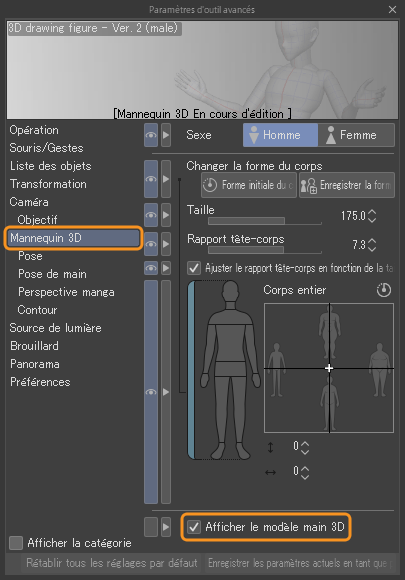Check Afficher la catégorie checkbox
Image resolution: width=405 pixels, height=580 pixels.
tap(16, 543)
